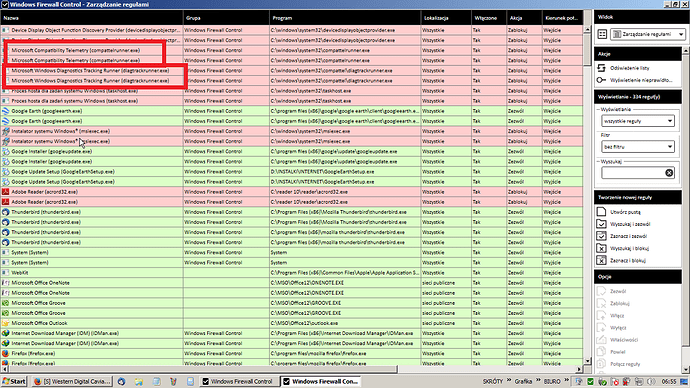Click the Zablokuj option icon under Opcje
This screenshot has height=388, width=690.
(x=601, y=304)
